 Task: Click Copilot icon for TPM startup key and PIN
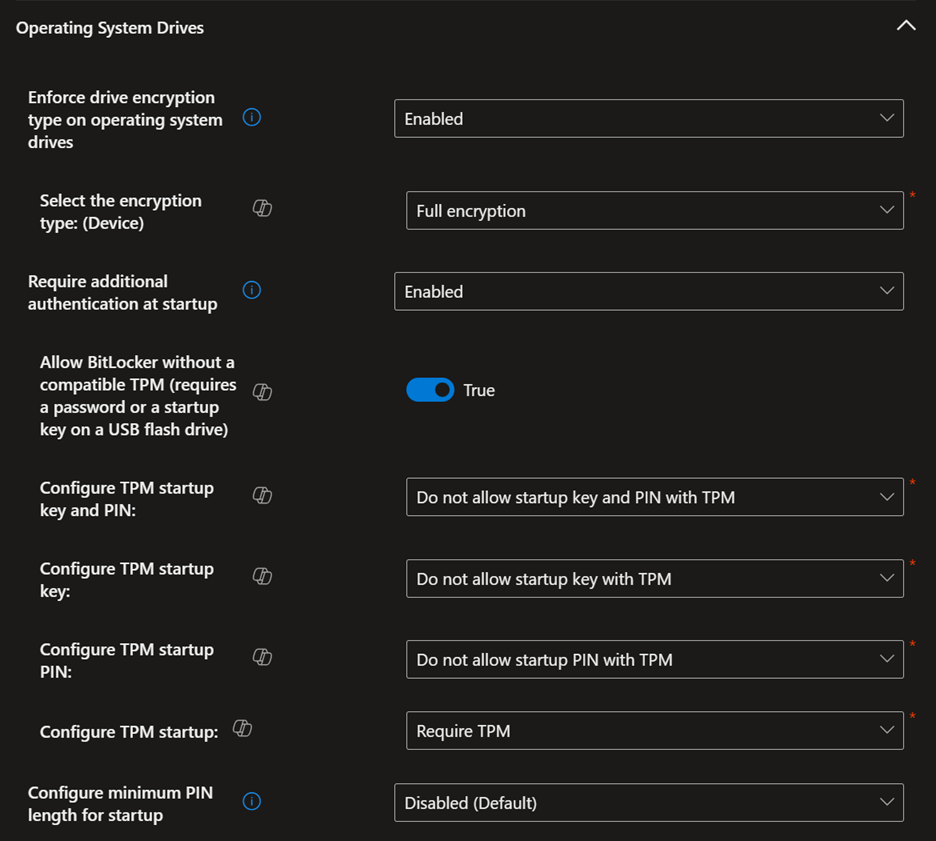[262, 495]
